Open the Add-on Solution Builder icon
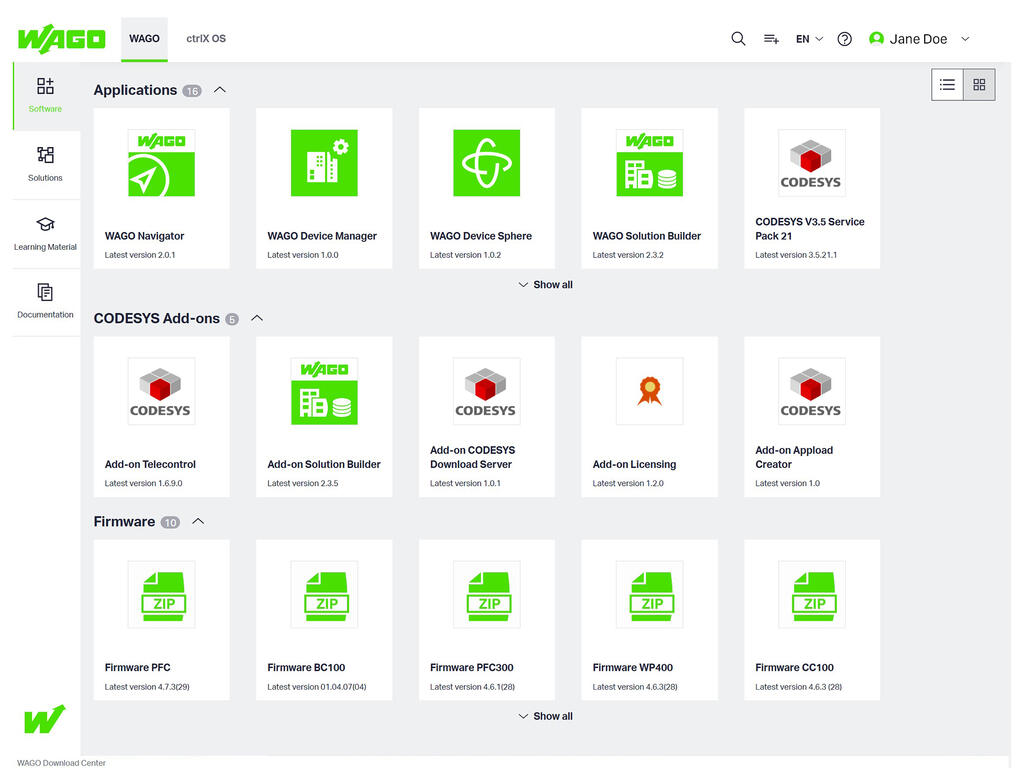This screenshot has height=768, width=1024. click(x=324, y=391)
